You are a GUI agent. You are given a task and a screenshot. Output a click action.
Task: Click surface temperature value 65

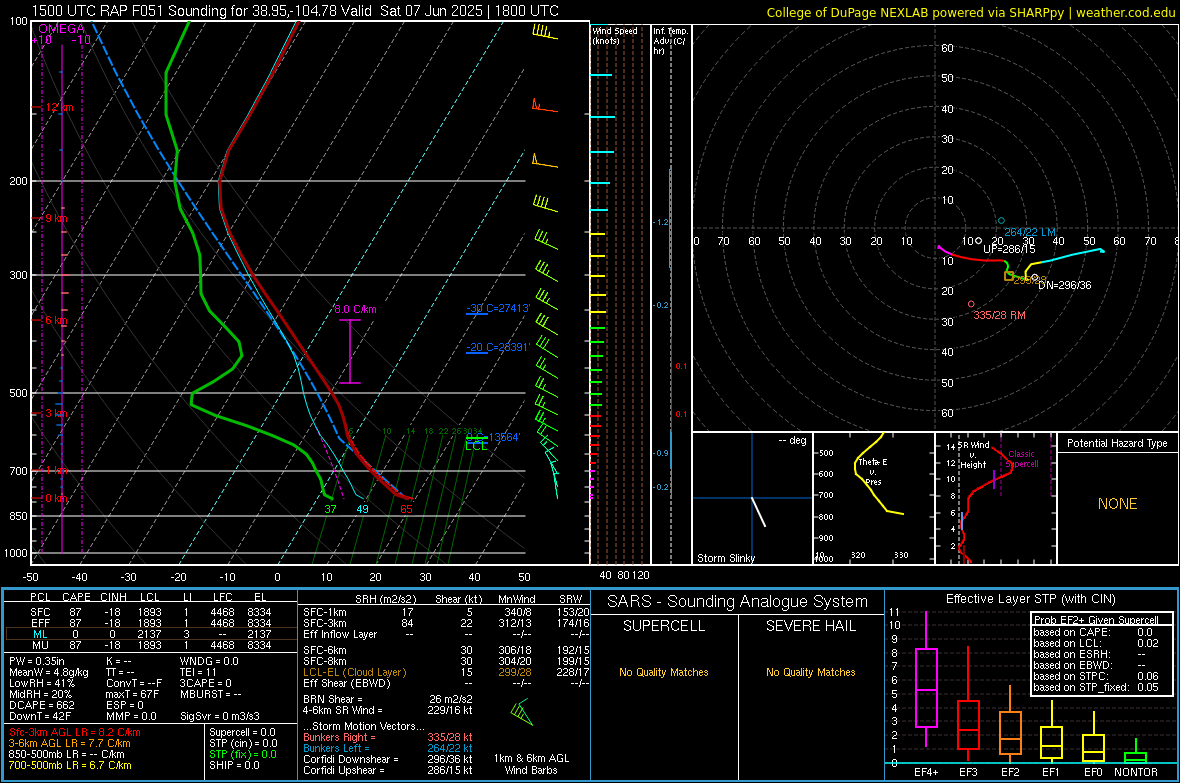tap(406, 509)
